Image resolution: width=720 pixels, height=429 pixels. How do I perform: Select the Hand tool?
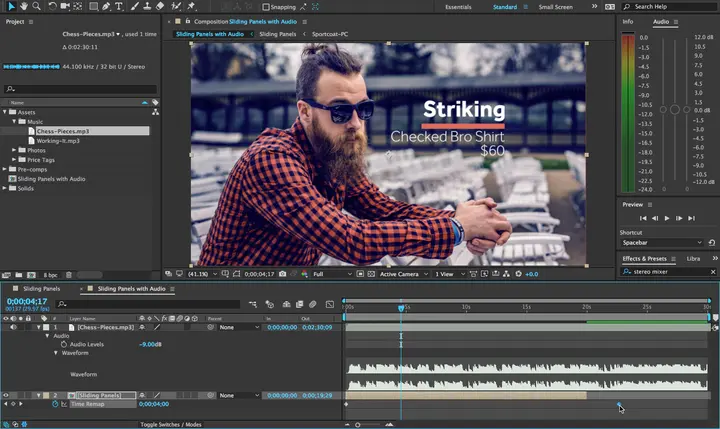tap(23, 6)
